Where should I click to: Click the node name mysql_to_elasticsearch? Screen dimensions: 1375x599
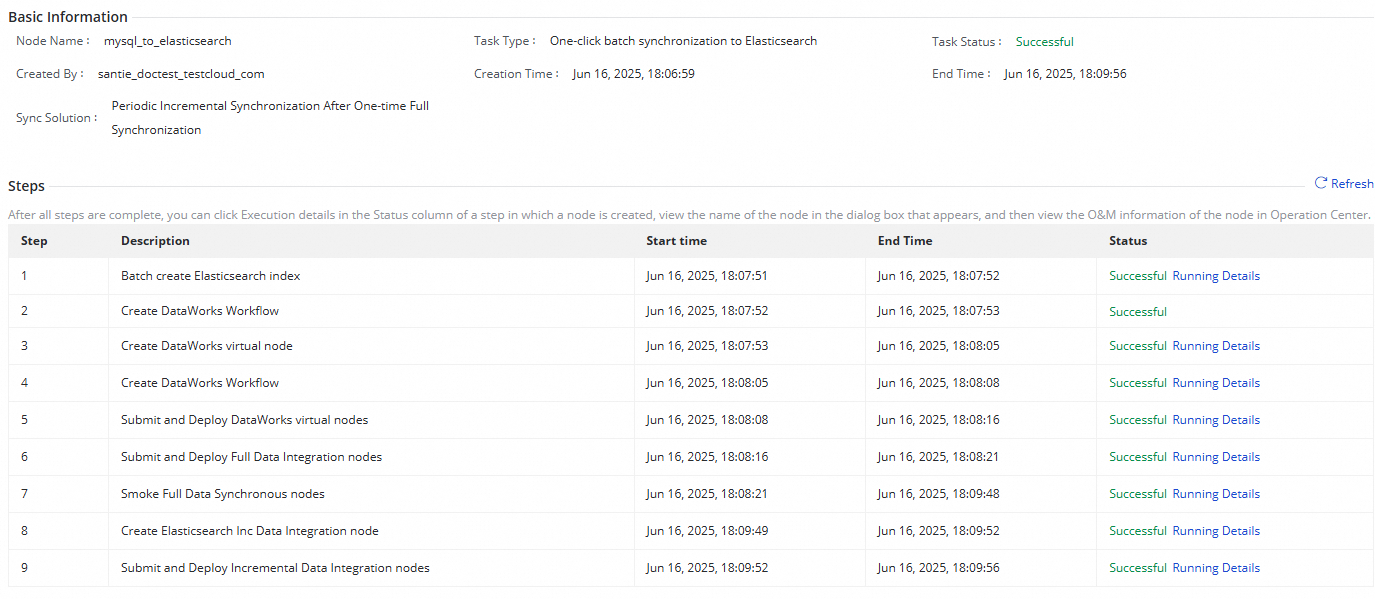[168, 42]
